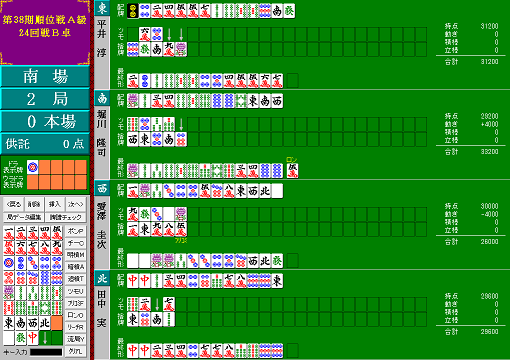Run the 牌譜チェック button
This screenshot has width=510, height=360.
pos(65,217)
